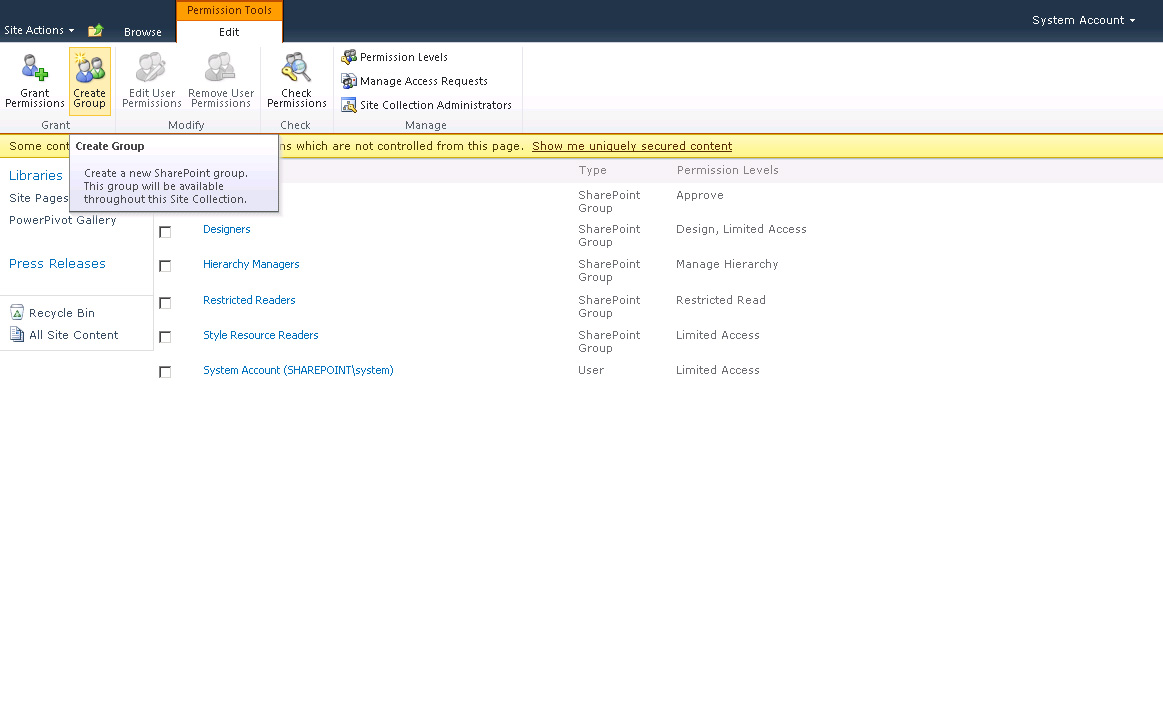The height and width of the screenshot is (721, 1163).
Task: Switch to the Edit ribbon tab
Action: pos(229,32)
